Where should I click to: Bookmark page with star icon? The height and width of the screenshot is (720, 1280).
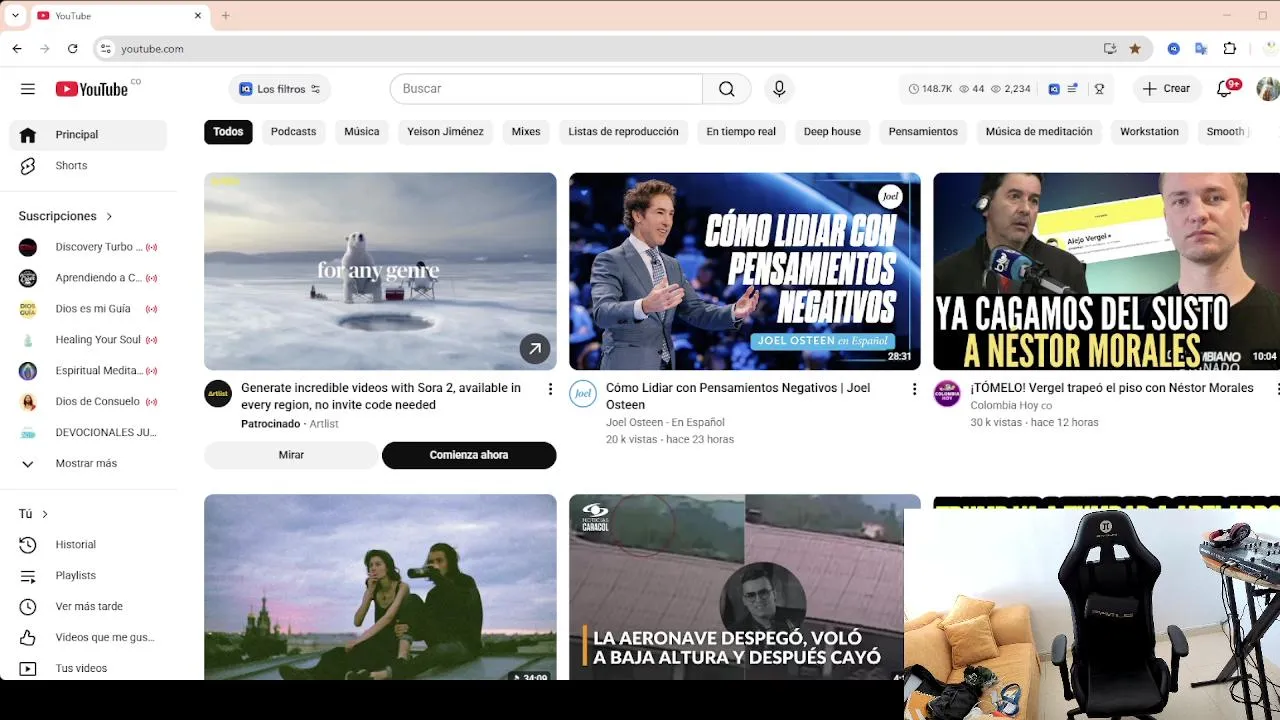[1135, 48]
